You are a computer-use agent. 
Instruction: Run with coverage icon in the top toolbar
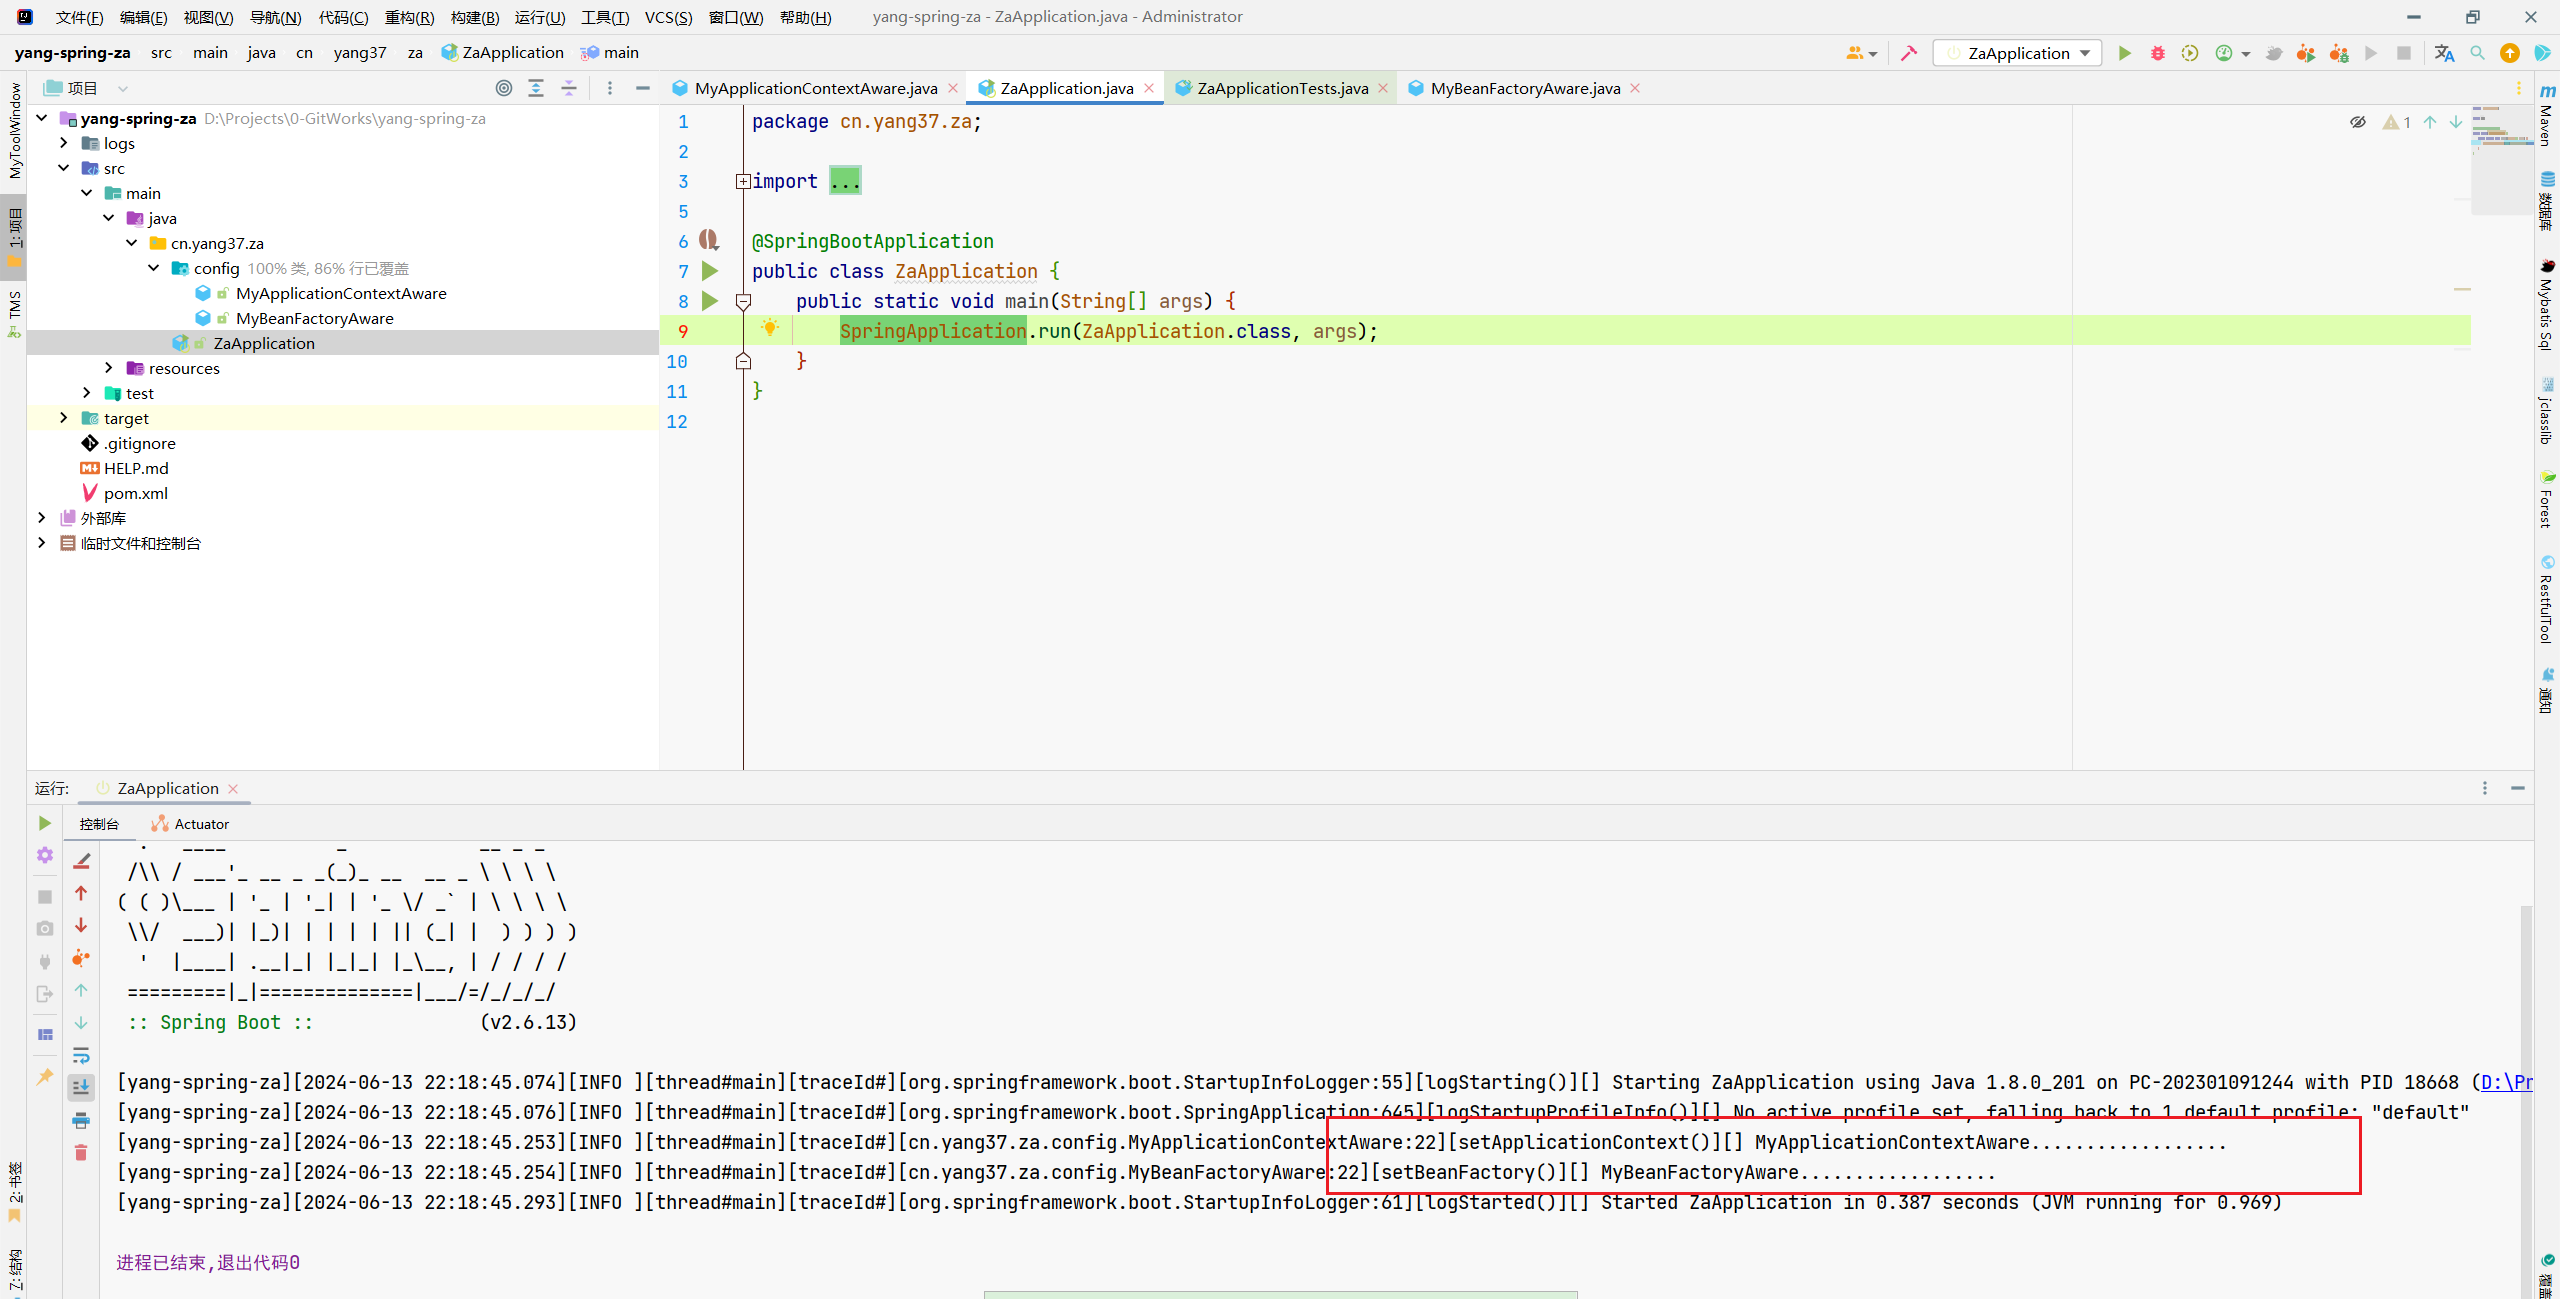pyautogui.click(x=2190, y=53)
